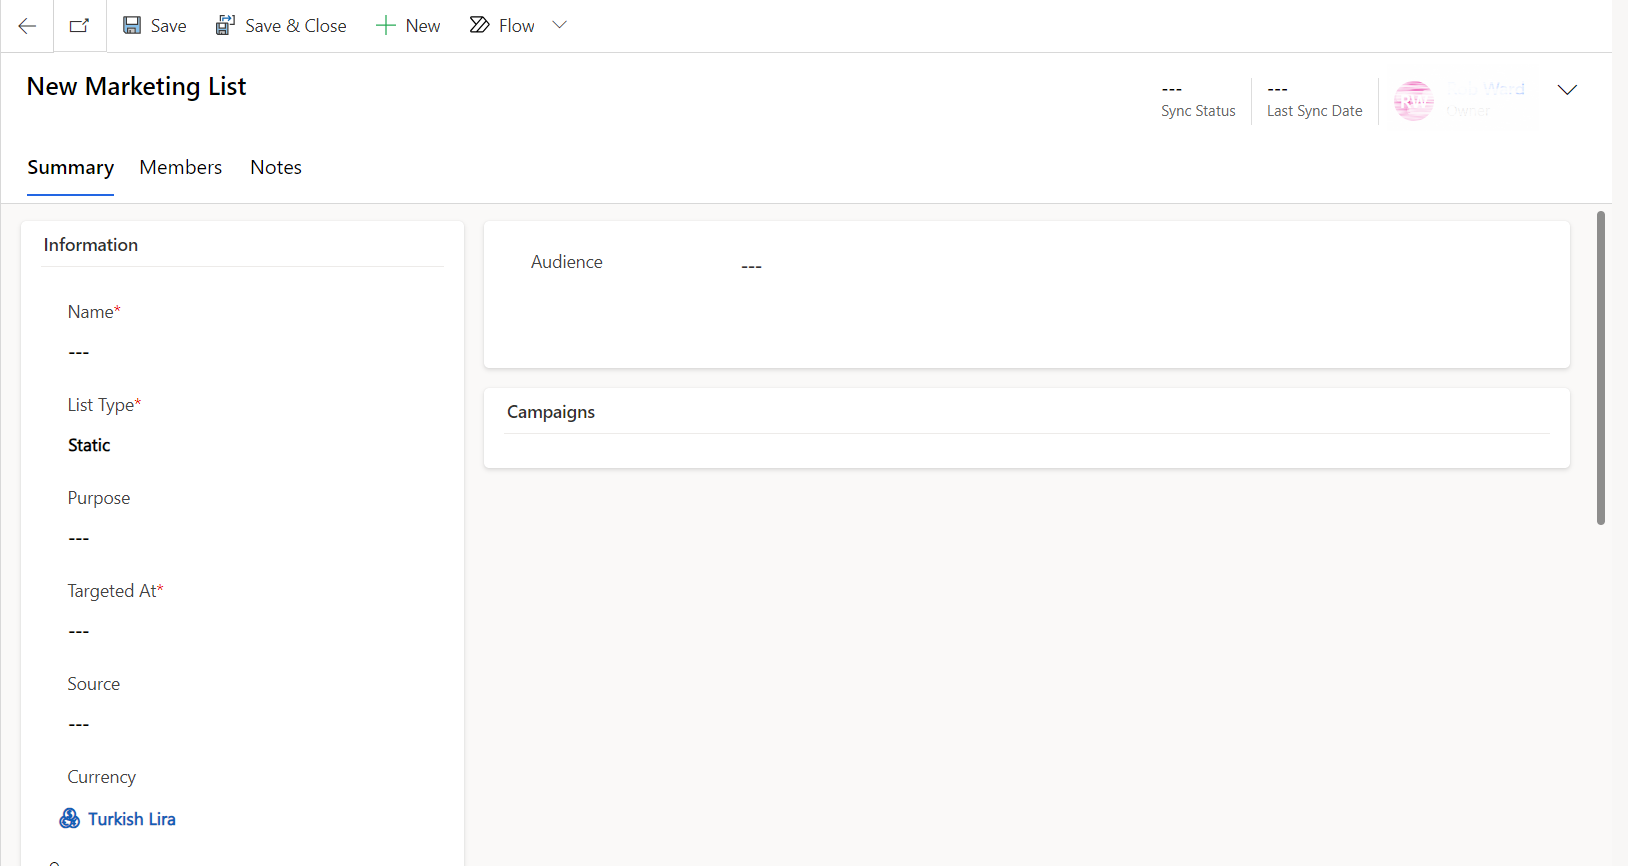Click the back arrow icon
The image size is (1628, 866).
point(27,26)
